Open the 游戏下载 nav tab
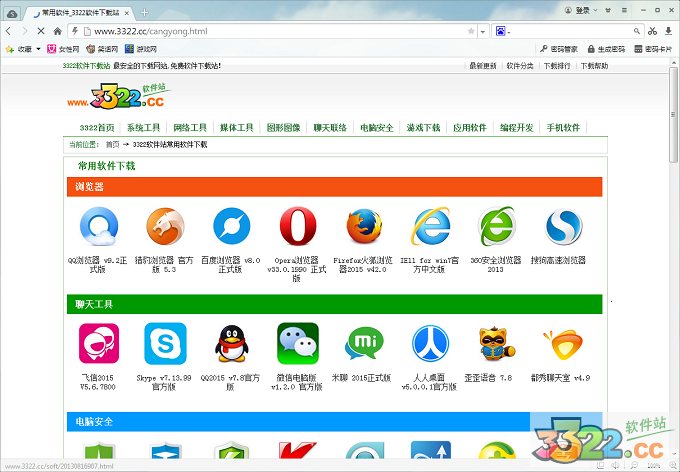This screenshot has width=680, height=472. click(x=423, y=128)
